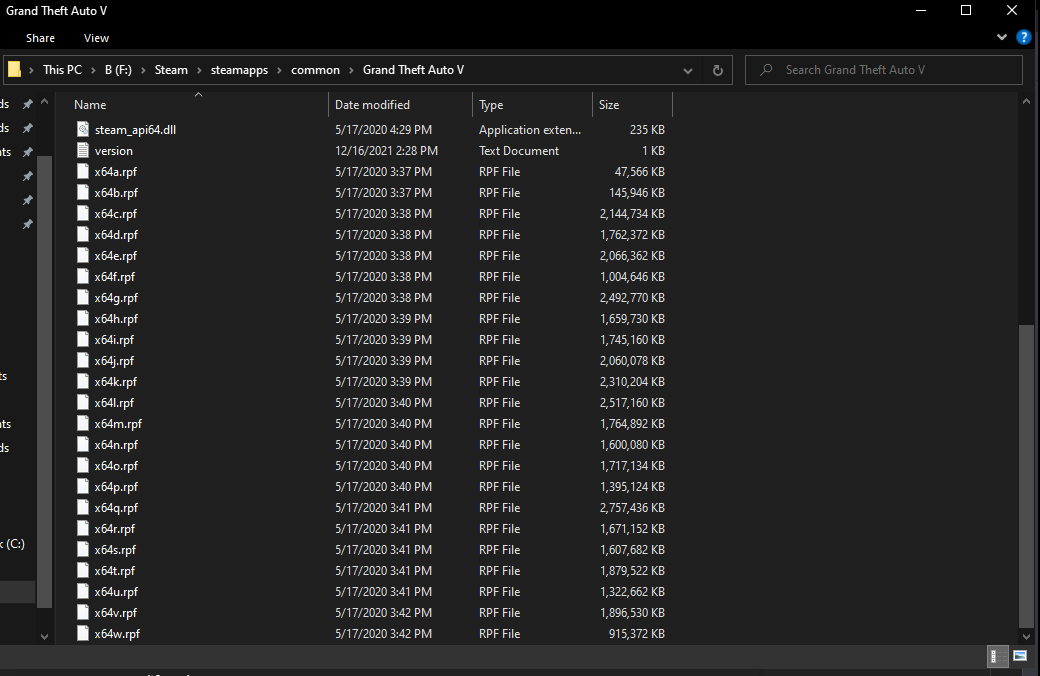
Task: Click the search Grand Theft Auto V field
Action: pyautogui.click(x=883, y=70)
